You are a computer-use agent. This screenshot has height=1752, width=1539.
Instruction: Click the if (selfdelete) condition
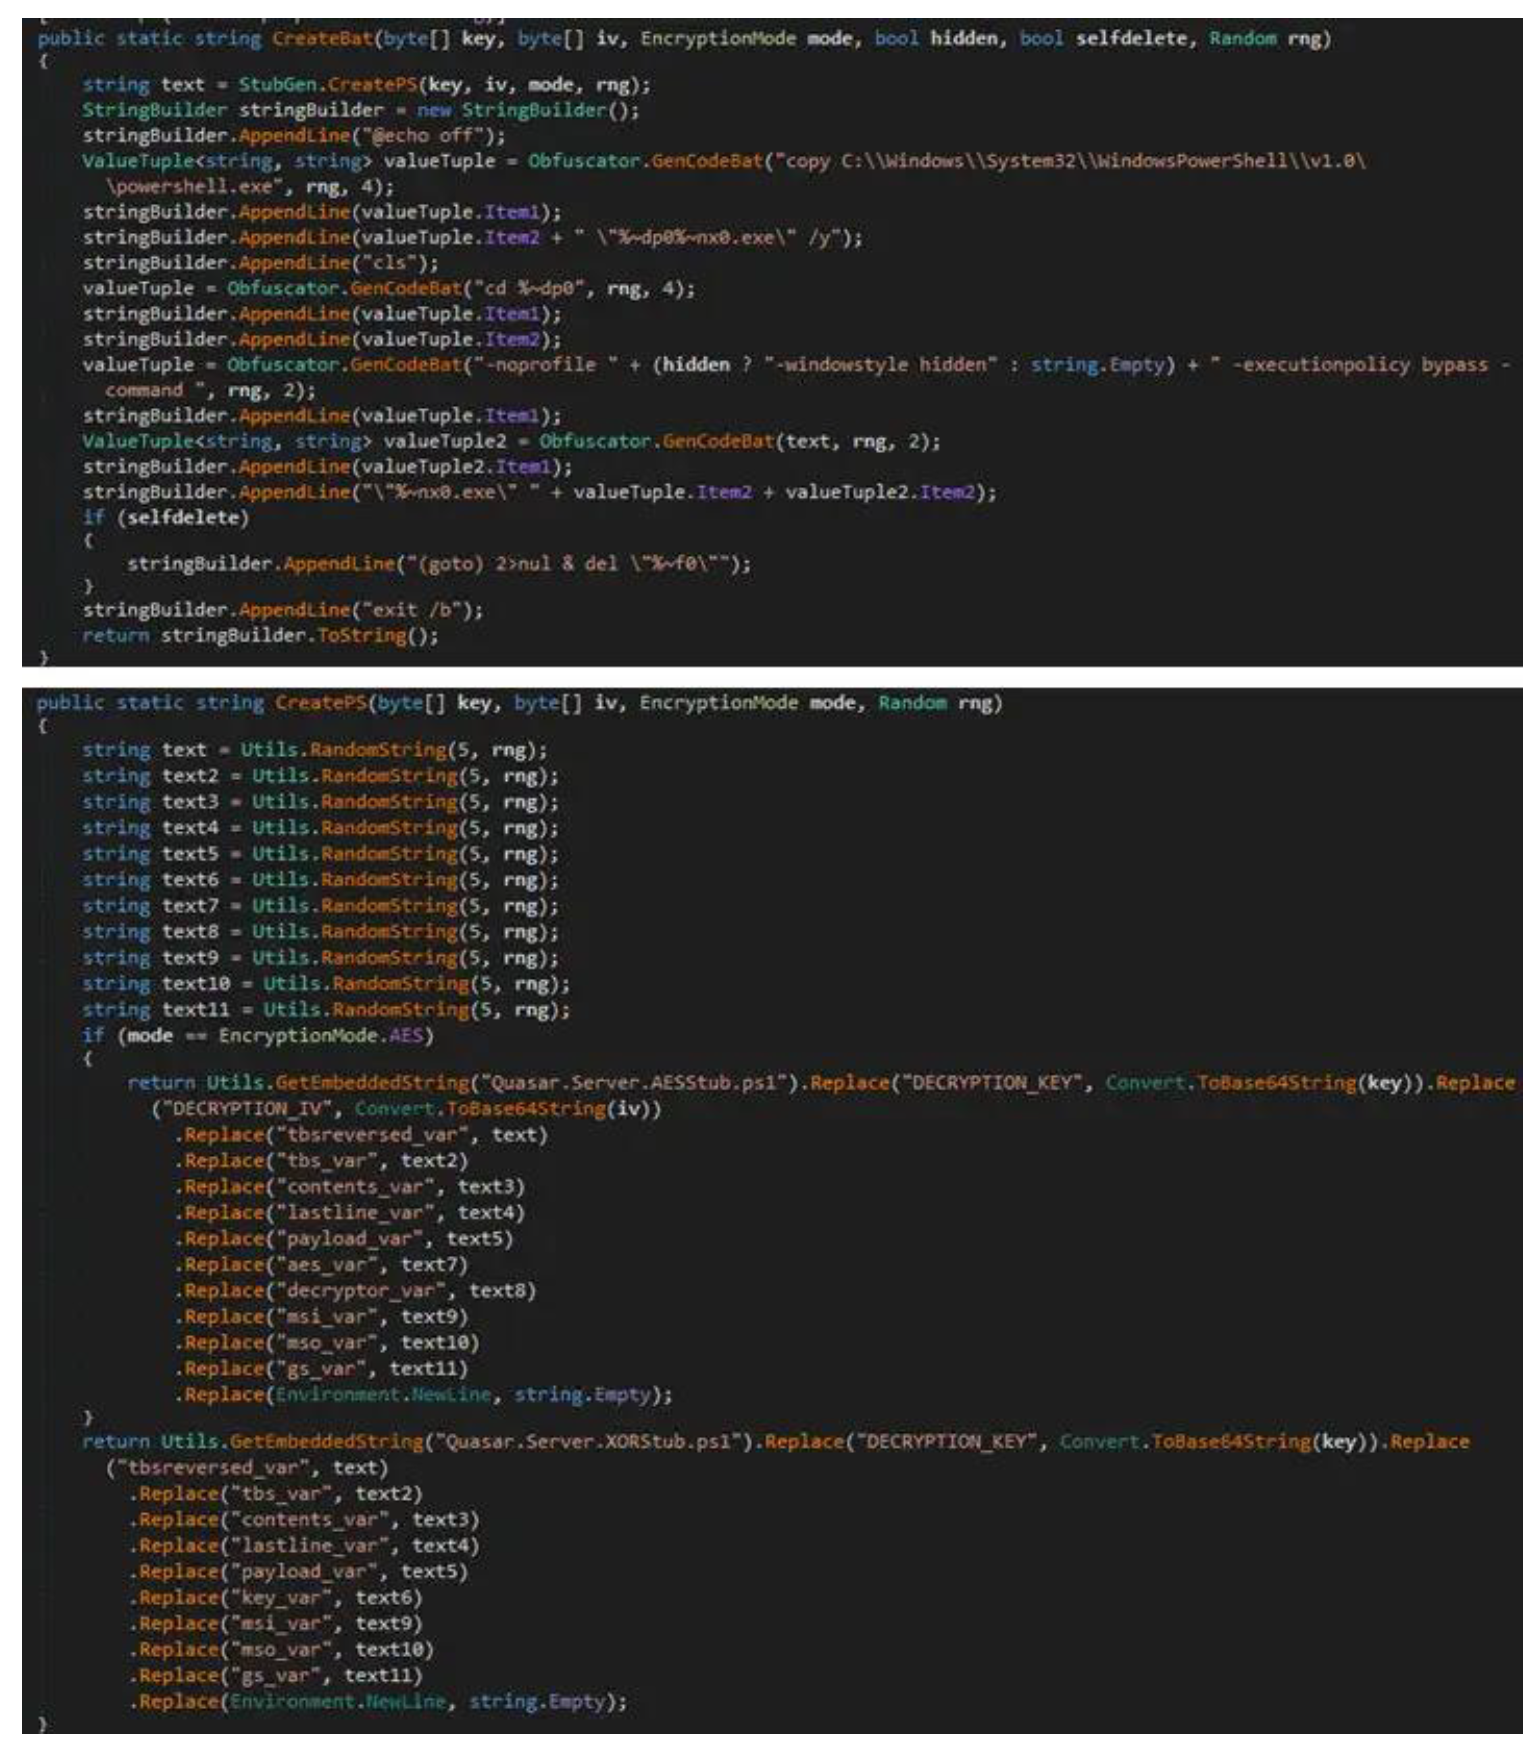click(x=165, y=517)
